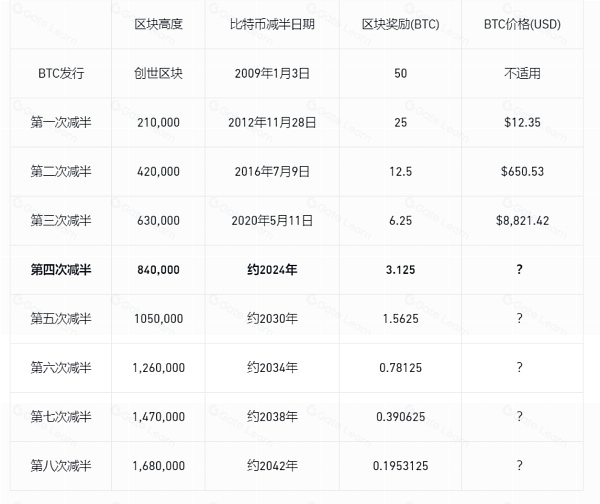Click the 不适用 price cell
600x504 pixels.
[x=522, y=73]
